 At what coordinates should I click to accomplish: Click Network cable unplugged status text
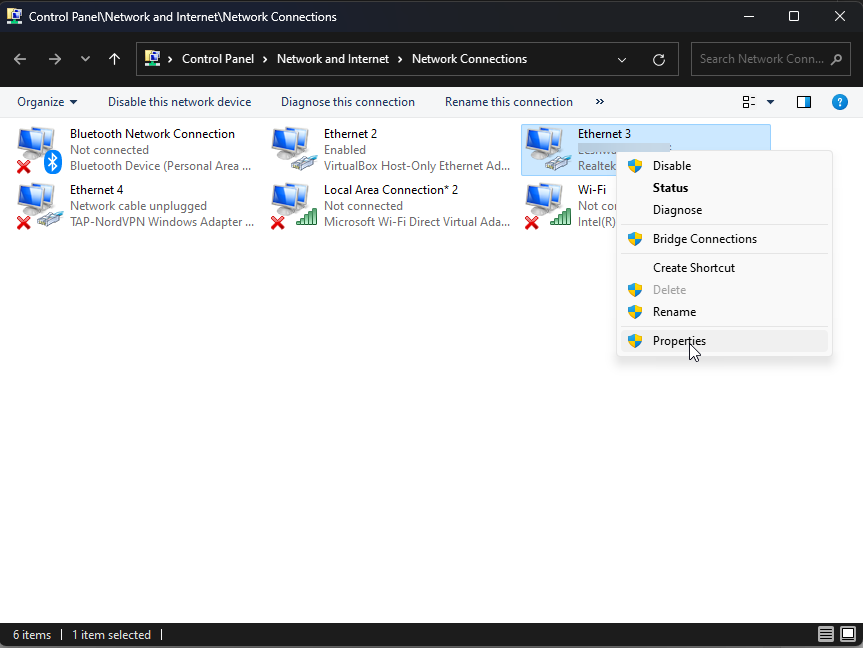pyautogui.click(x=138, y=206)
